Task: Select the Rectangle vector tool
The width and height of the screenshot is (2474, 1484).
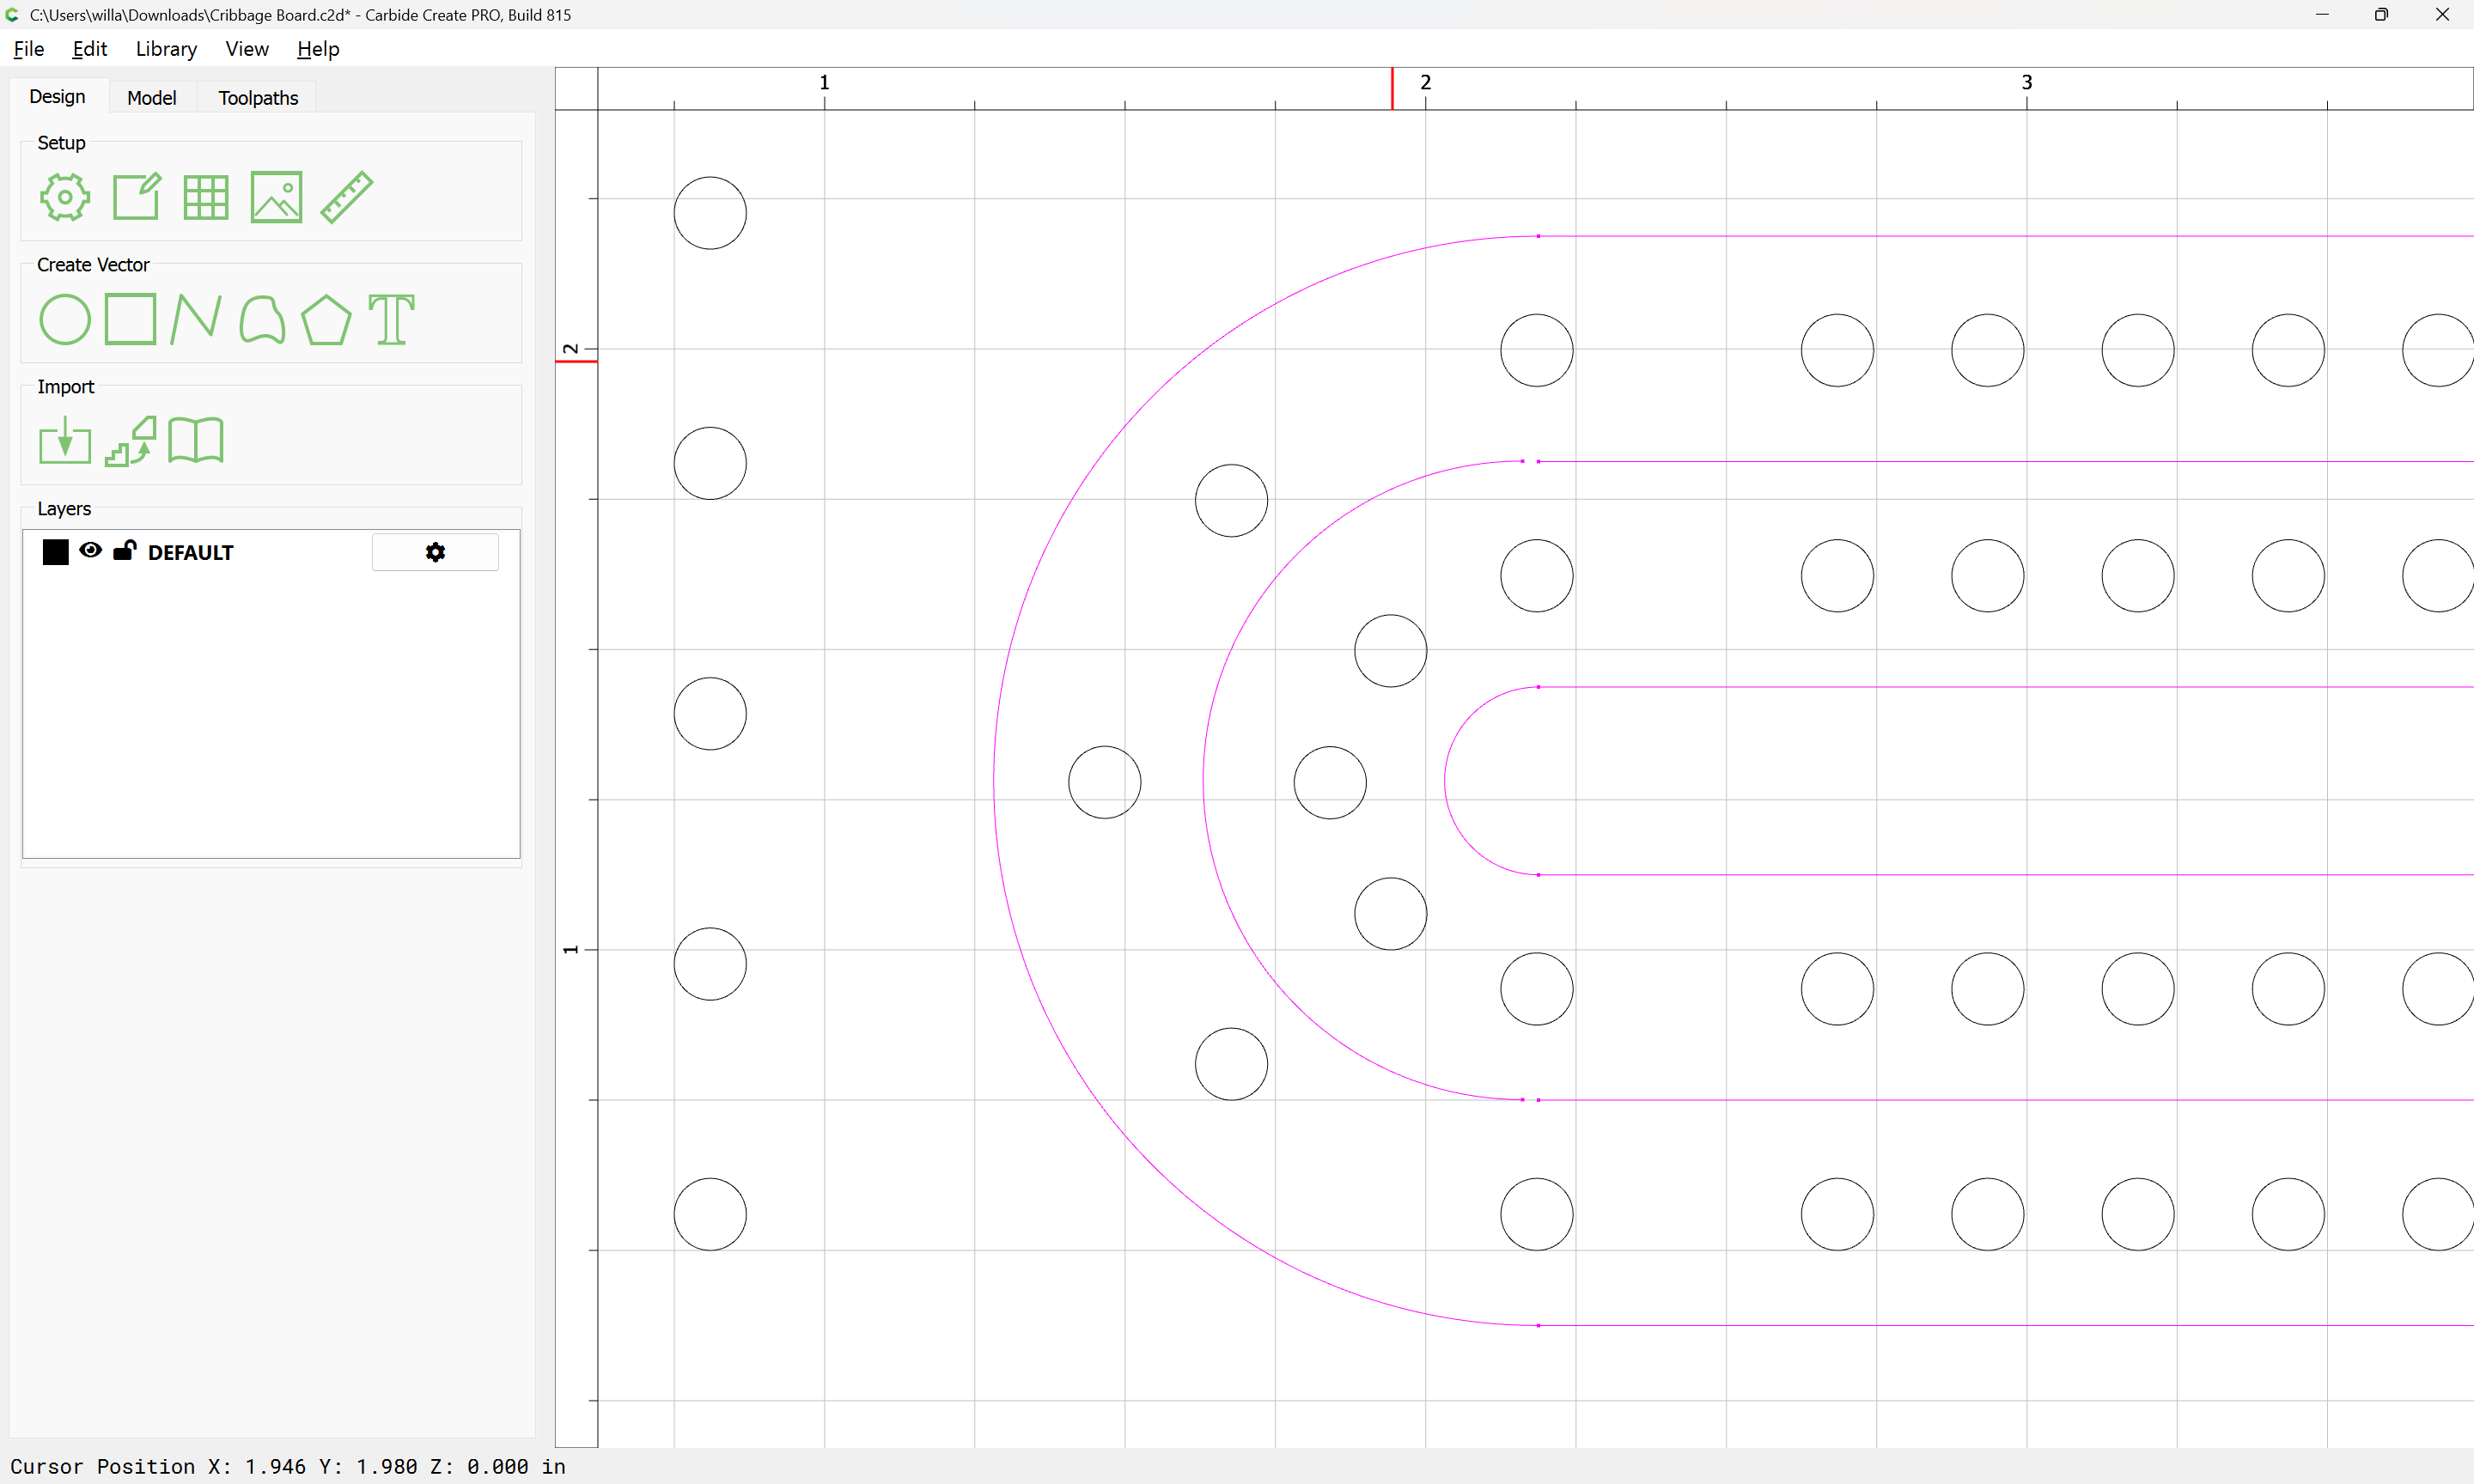Action: coord(131,319)
